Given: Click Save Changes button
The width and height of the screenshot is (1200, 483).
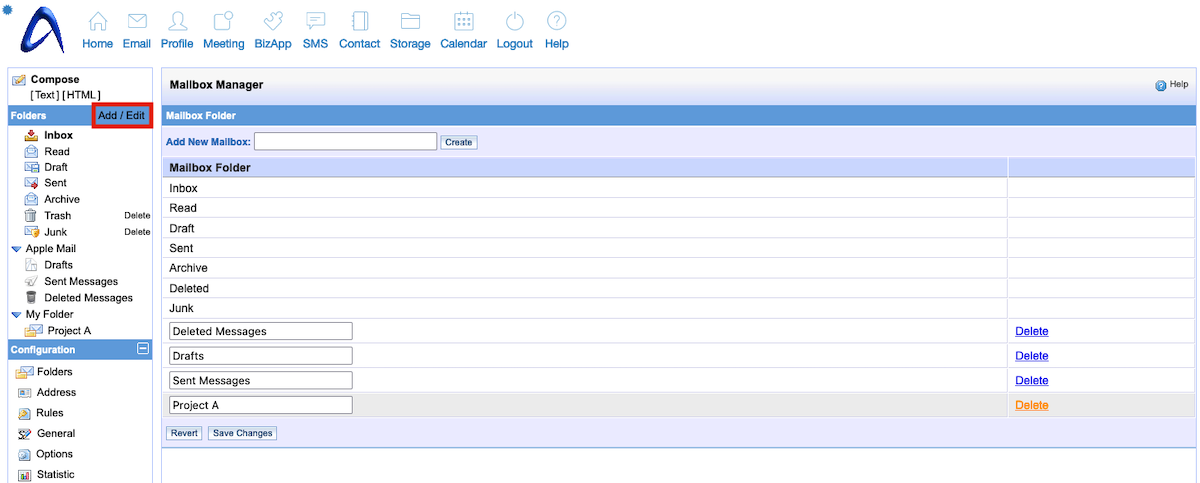Looking at the screenshot, I should click(x=242, y=433).
